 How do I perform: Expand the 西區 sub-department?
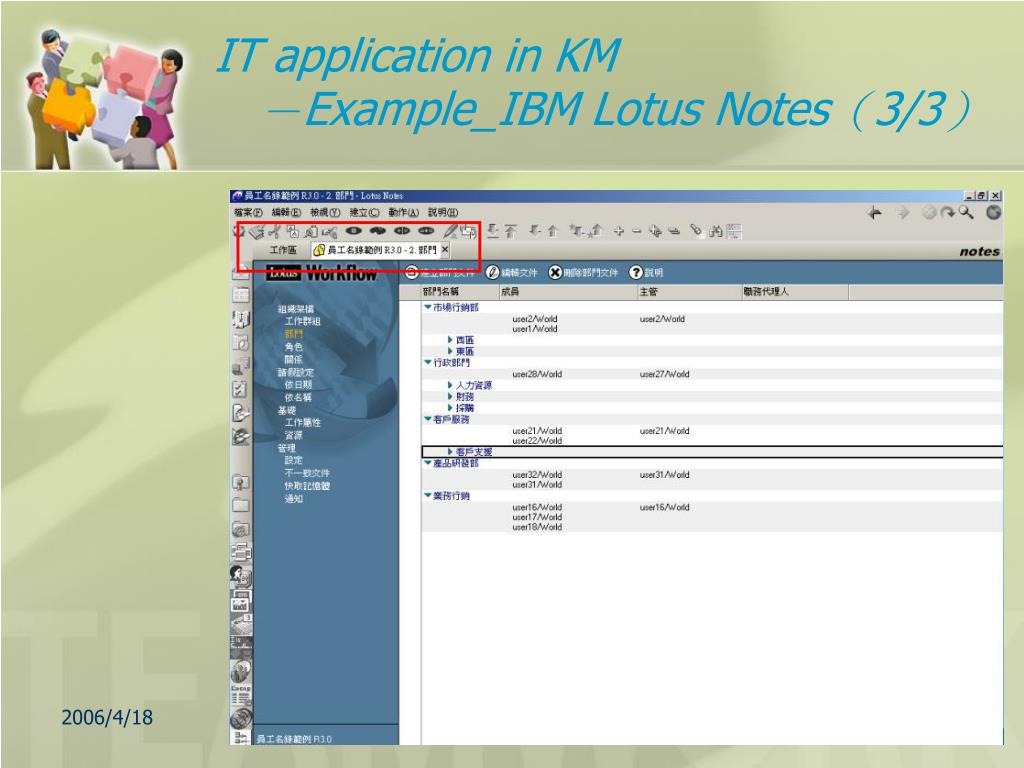coord(450,340)
